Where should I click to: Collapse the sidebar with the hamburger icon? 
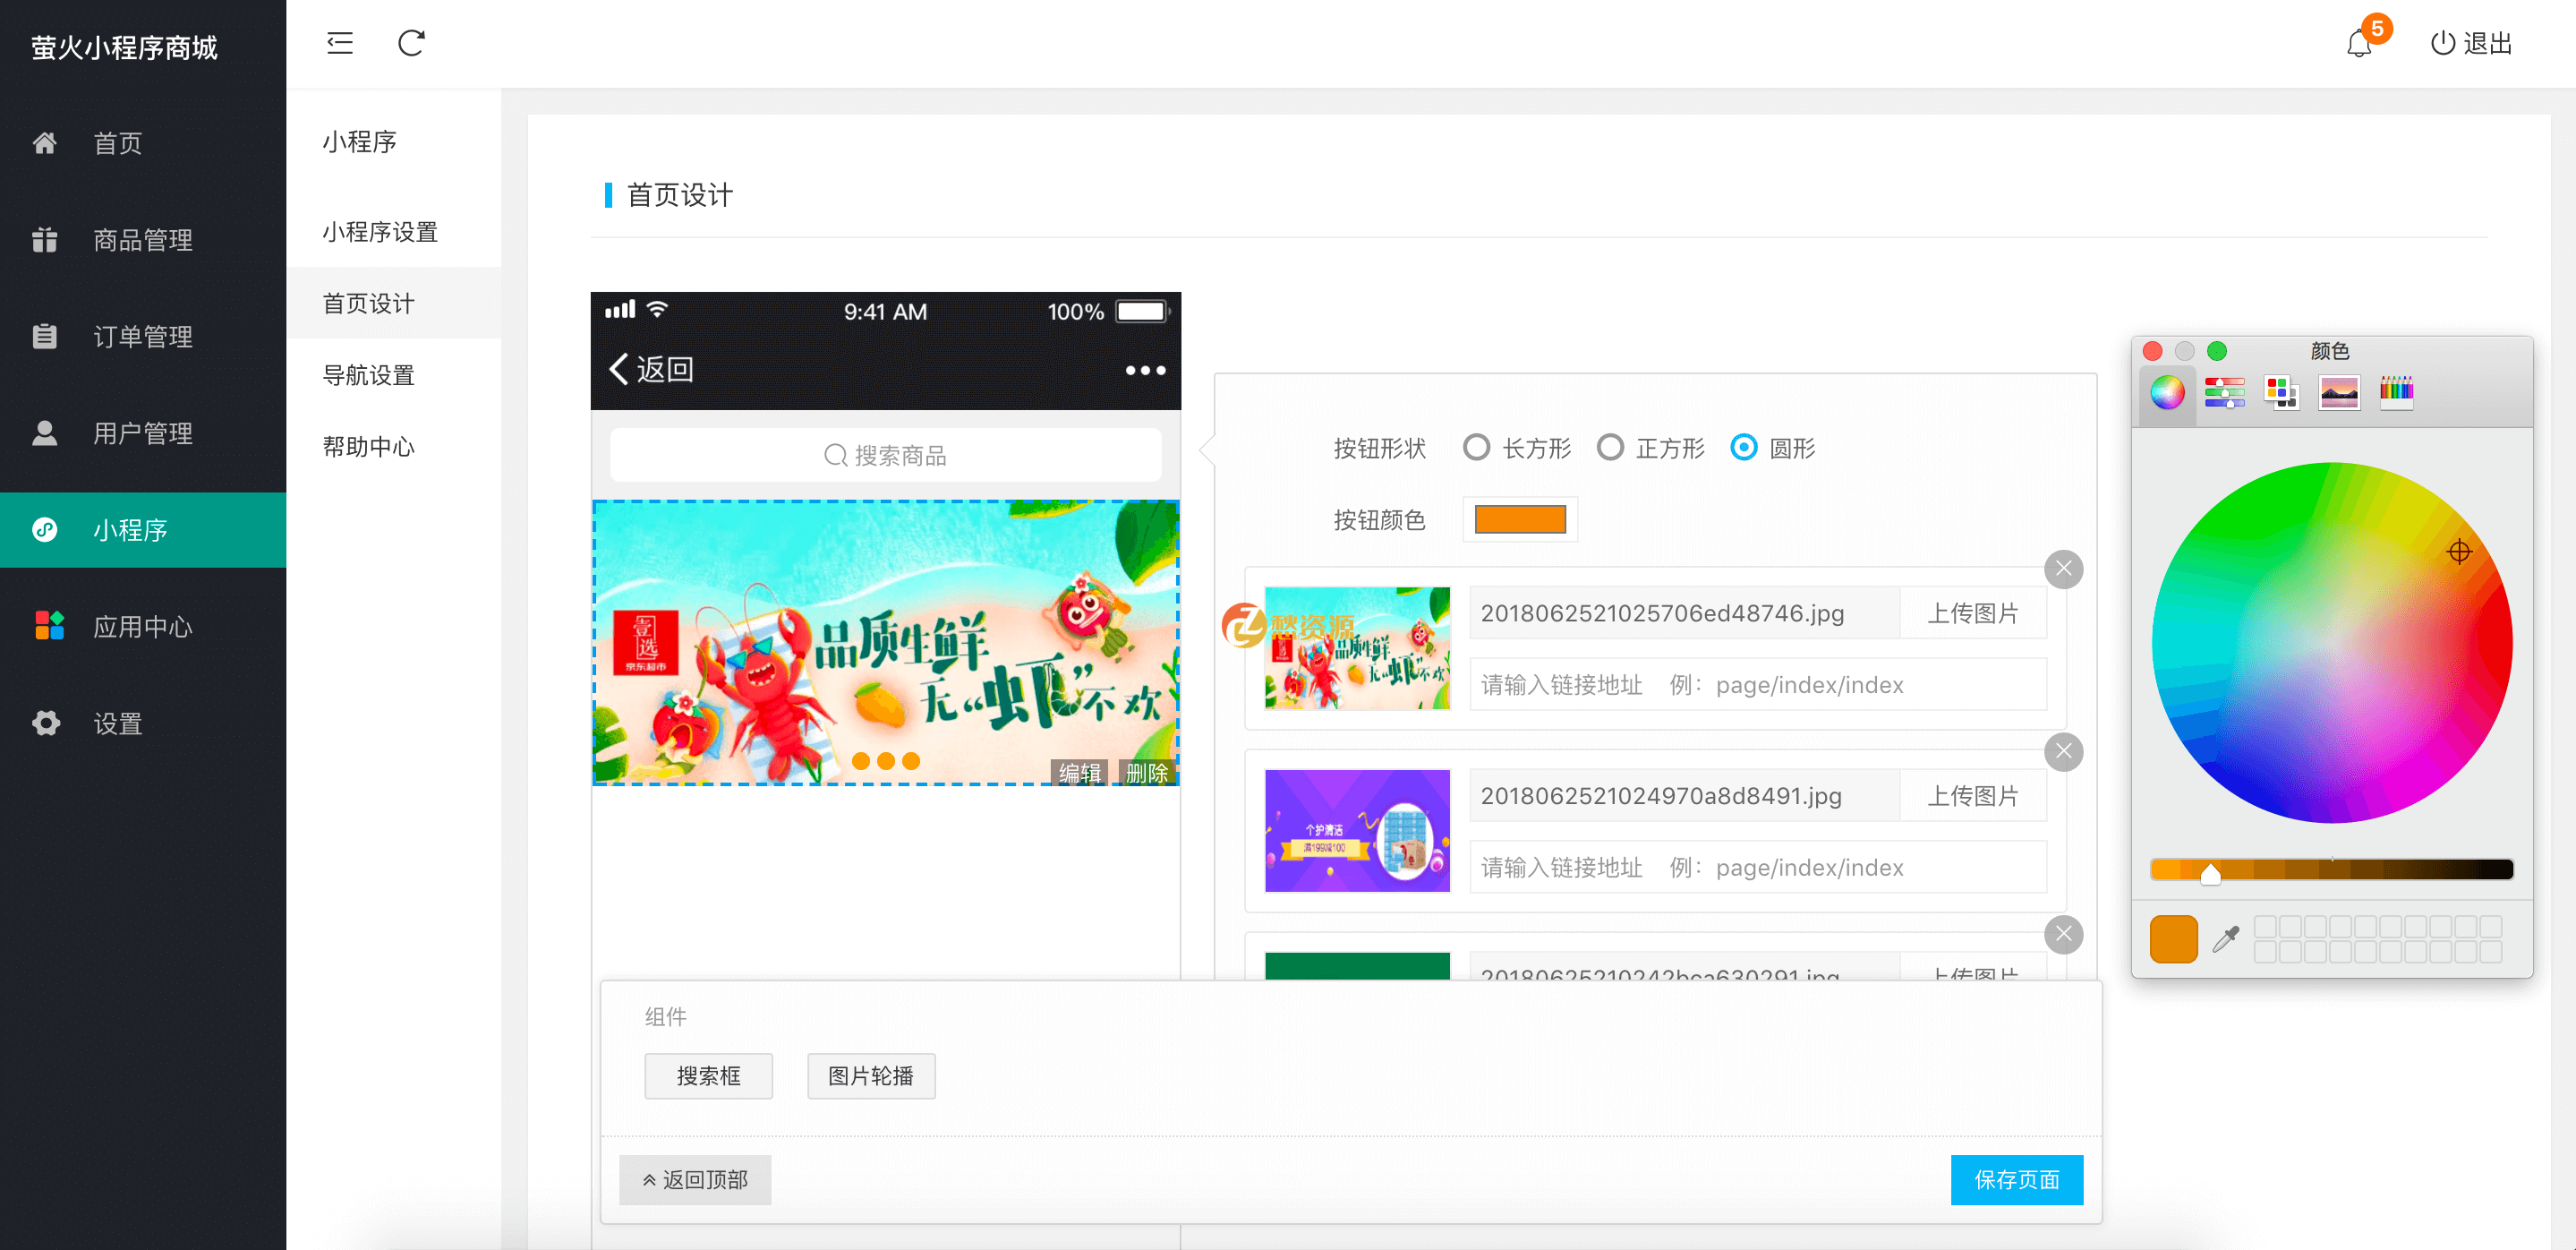pyautogui.click(x=339, y=44)
